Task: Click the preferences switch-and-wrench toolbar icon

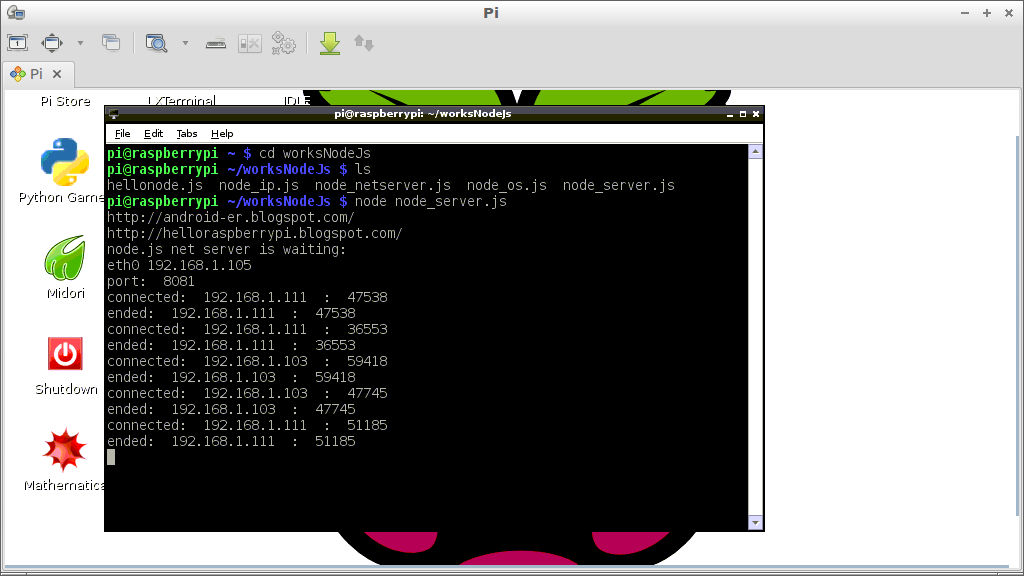Action: point(249,44)
